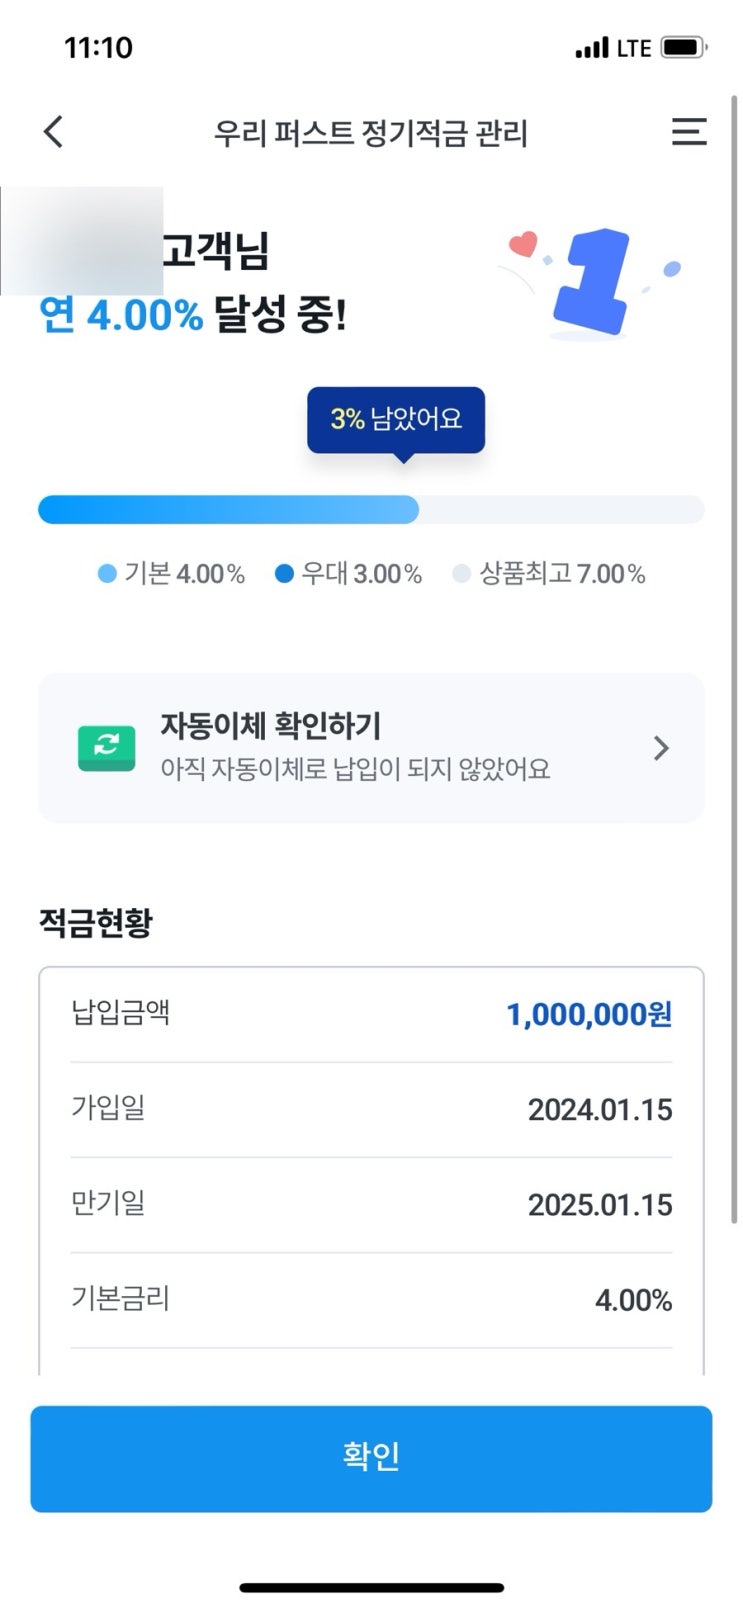This screenshot has width=743, height=1608.
Task: Tap the 상품최고 7.00% legend dot
Action: click(x=461, y=574)
